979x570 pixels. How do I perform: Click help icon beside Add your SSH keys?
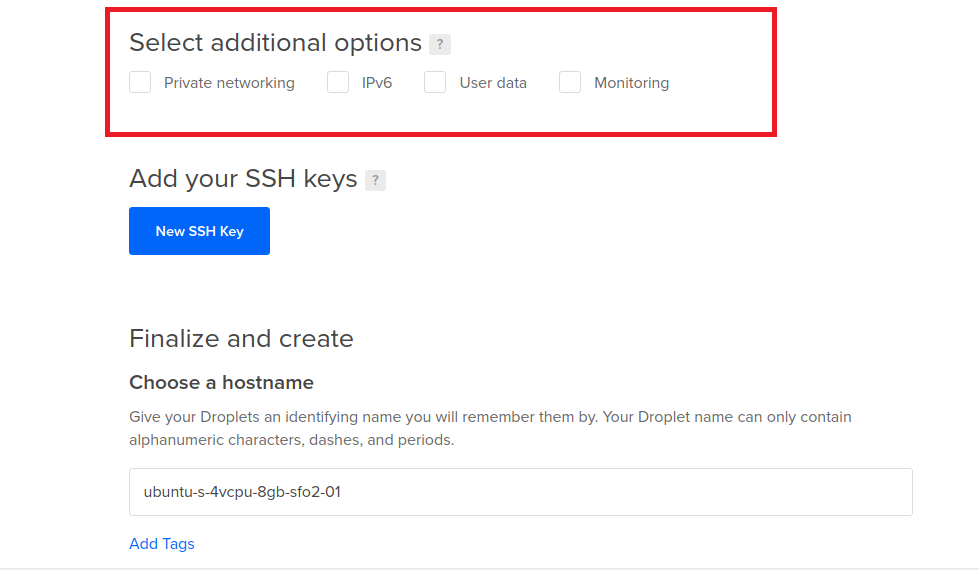375,180
